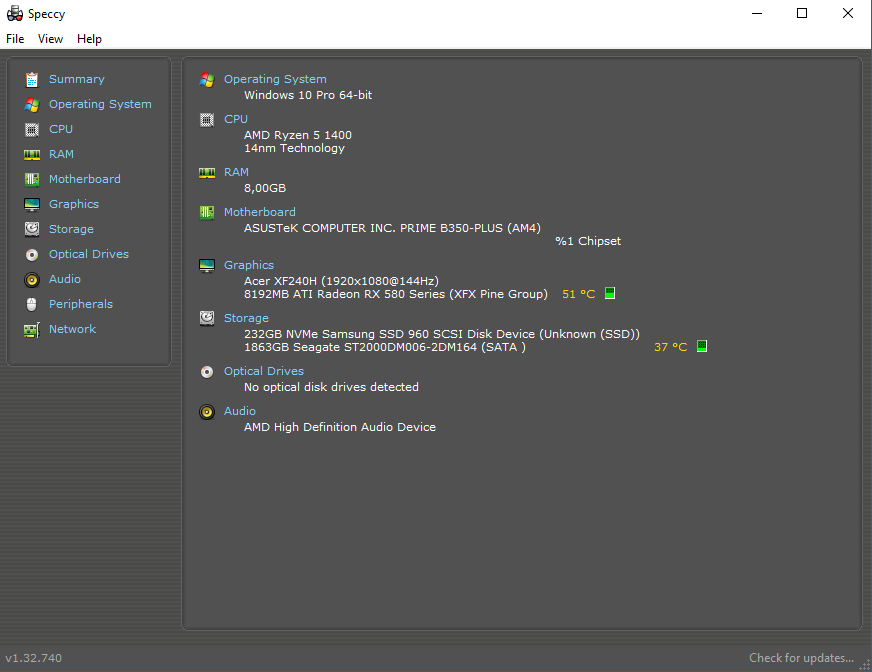The height and width of the screenshot is (672, 872).
Task: Click the Seagate ST2000DM006 drive entry
Action: click(384, 347)
